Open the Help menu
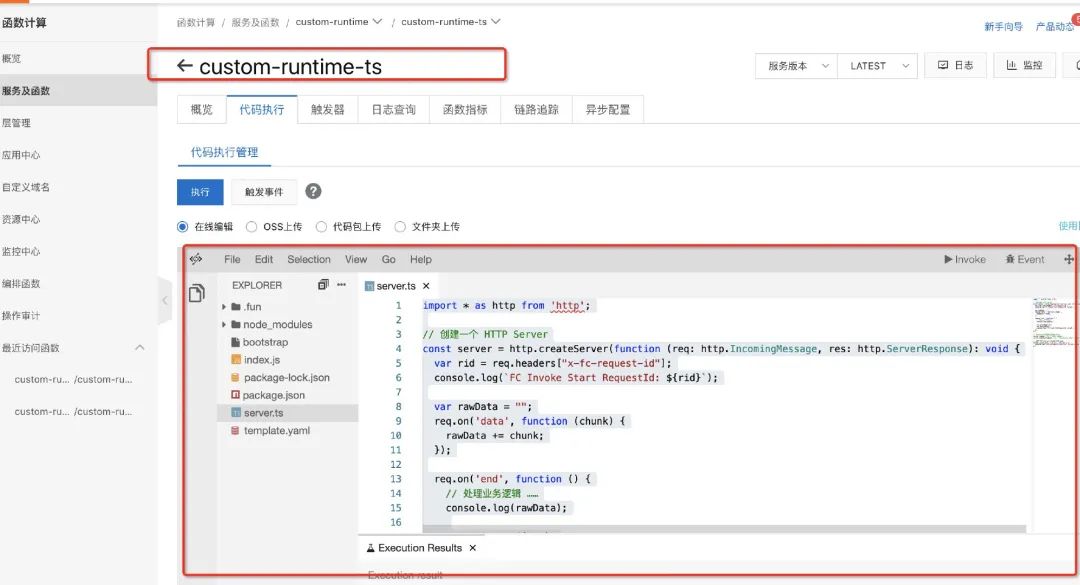The image size is (1080, 585). (421, 259)
